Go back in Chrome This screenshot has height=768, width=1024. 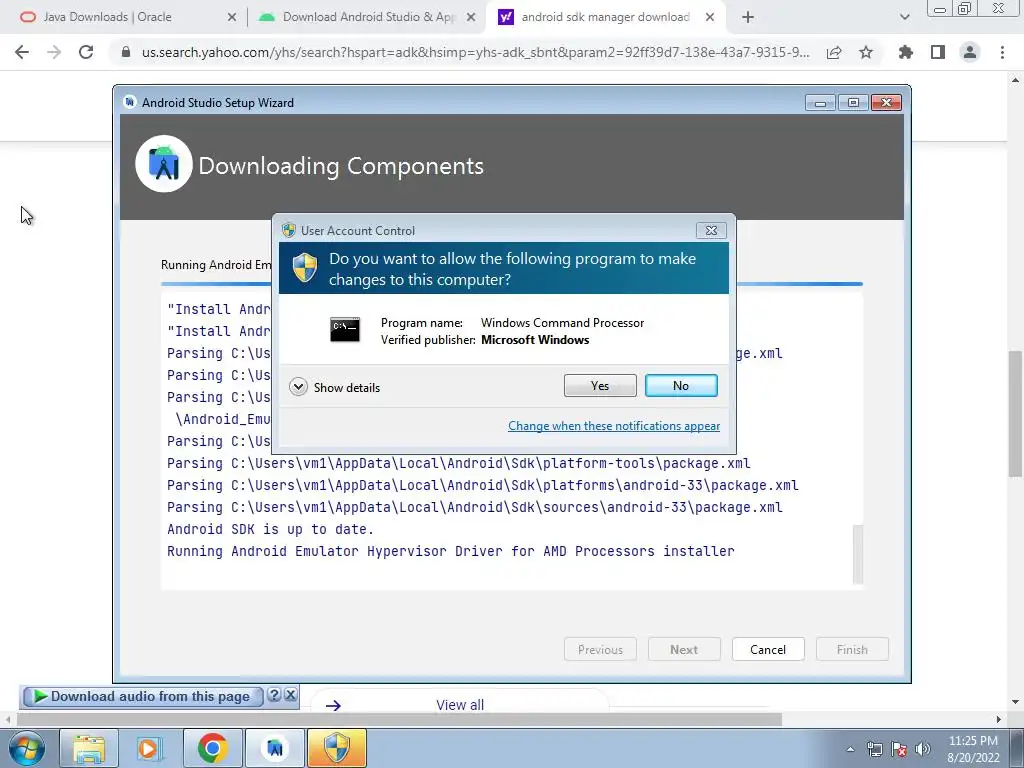click(x=22, y=52)
